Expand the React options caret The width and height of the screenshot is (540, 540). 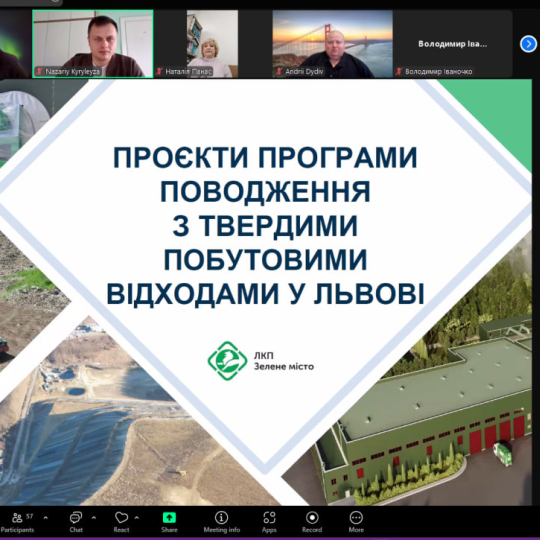pos(137,517)
